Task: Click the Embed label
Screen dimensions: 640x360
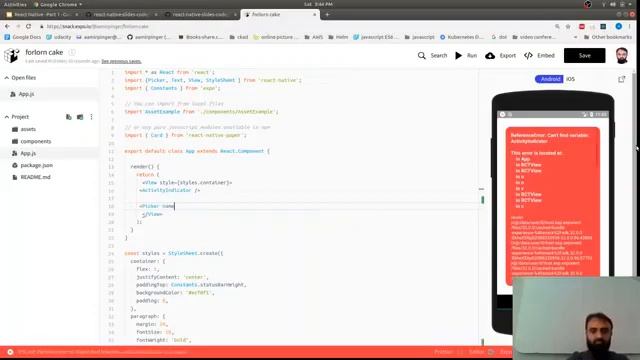Action: pos(546,56)
